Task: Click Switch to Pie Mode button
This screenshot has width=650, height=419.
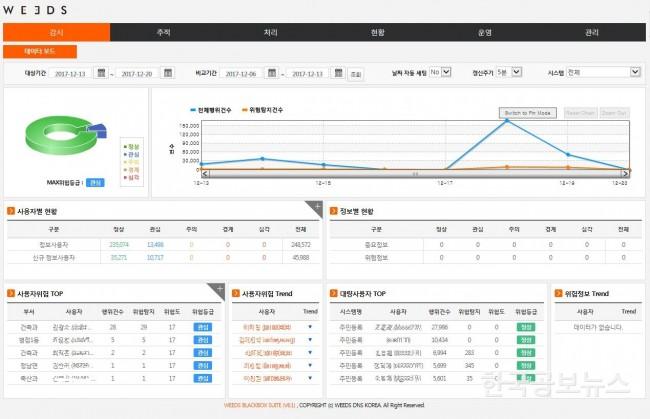Action: coord(528,113)
